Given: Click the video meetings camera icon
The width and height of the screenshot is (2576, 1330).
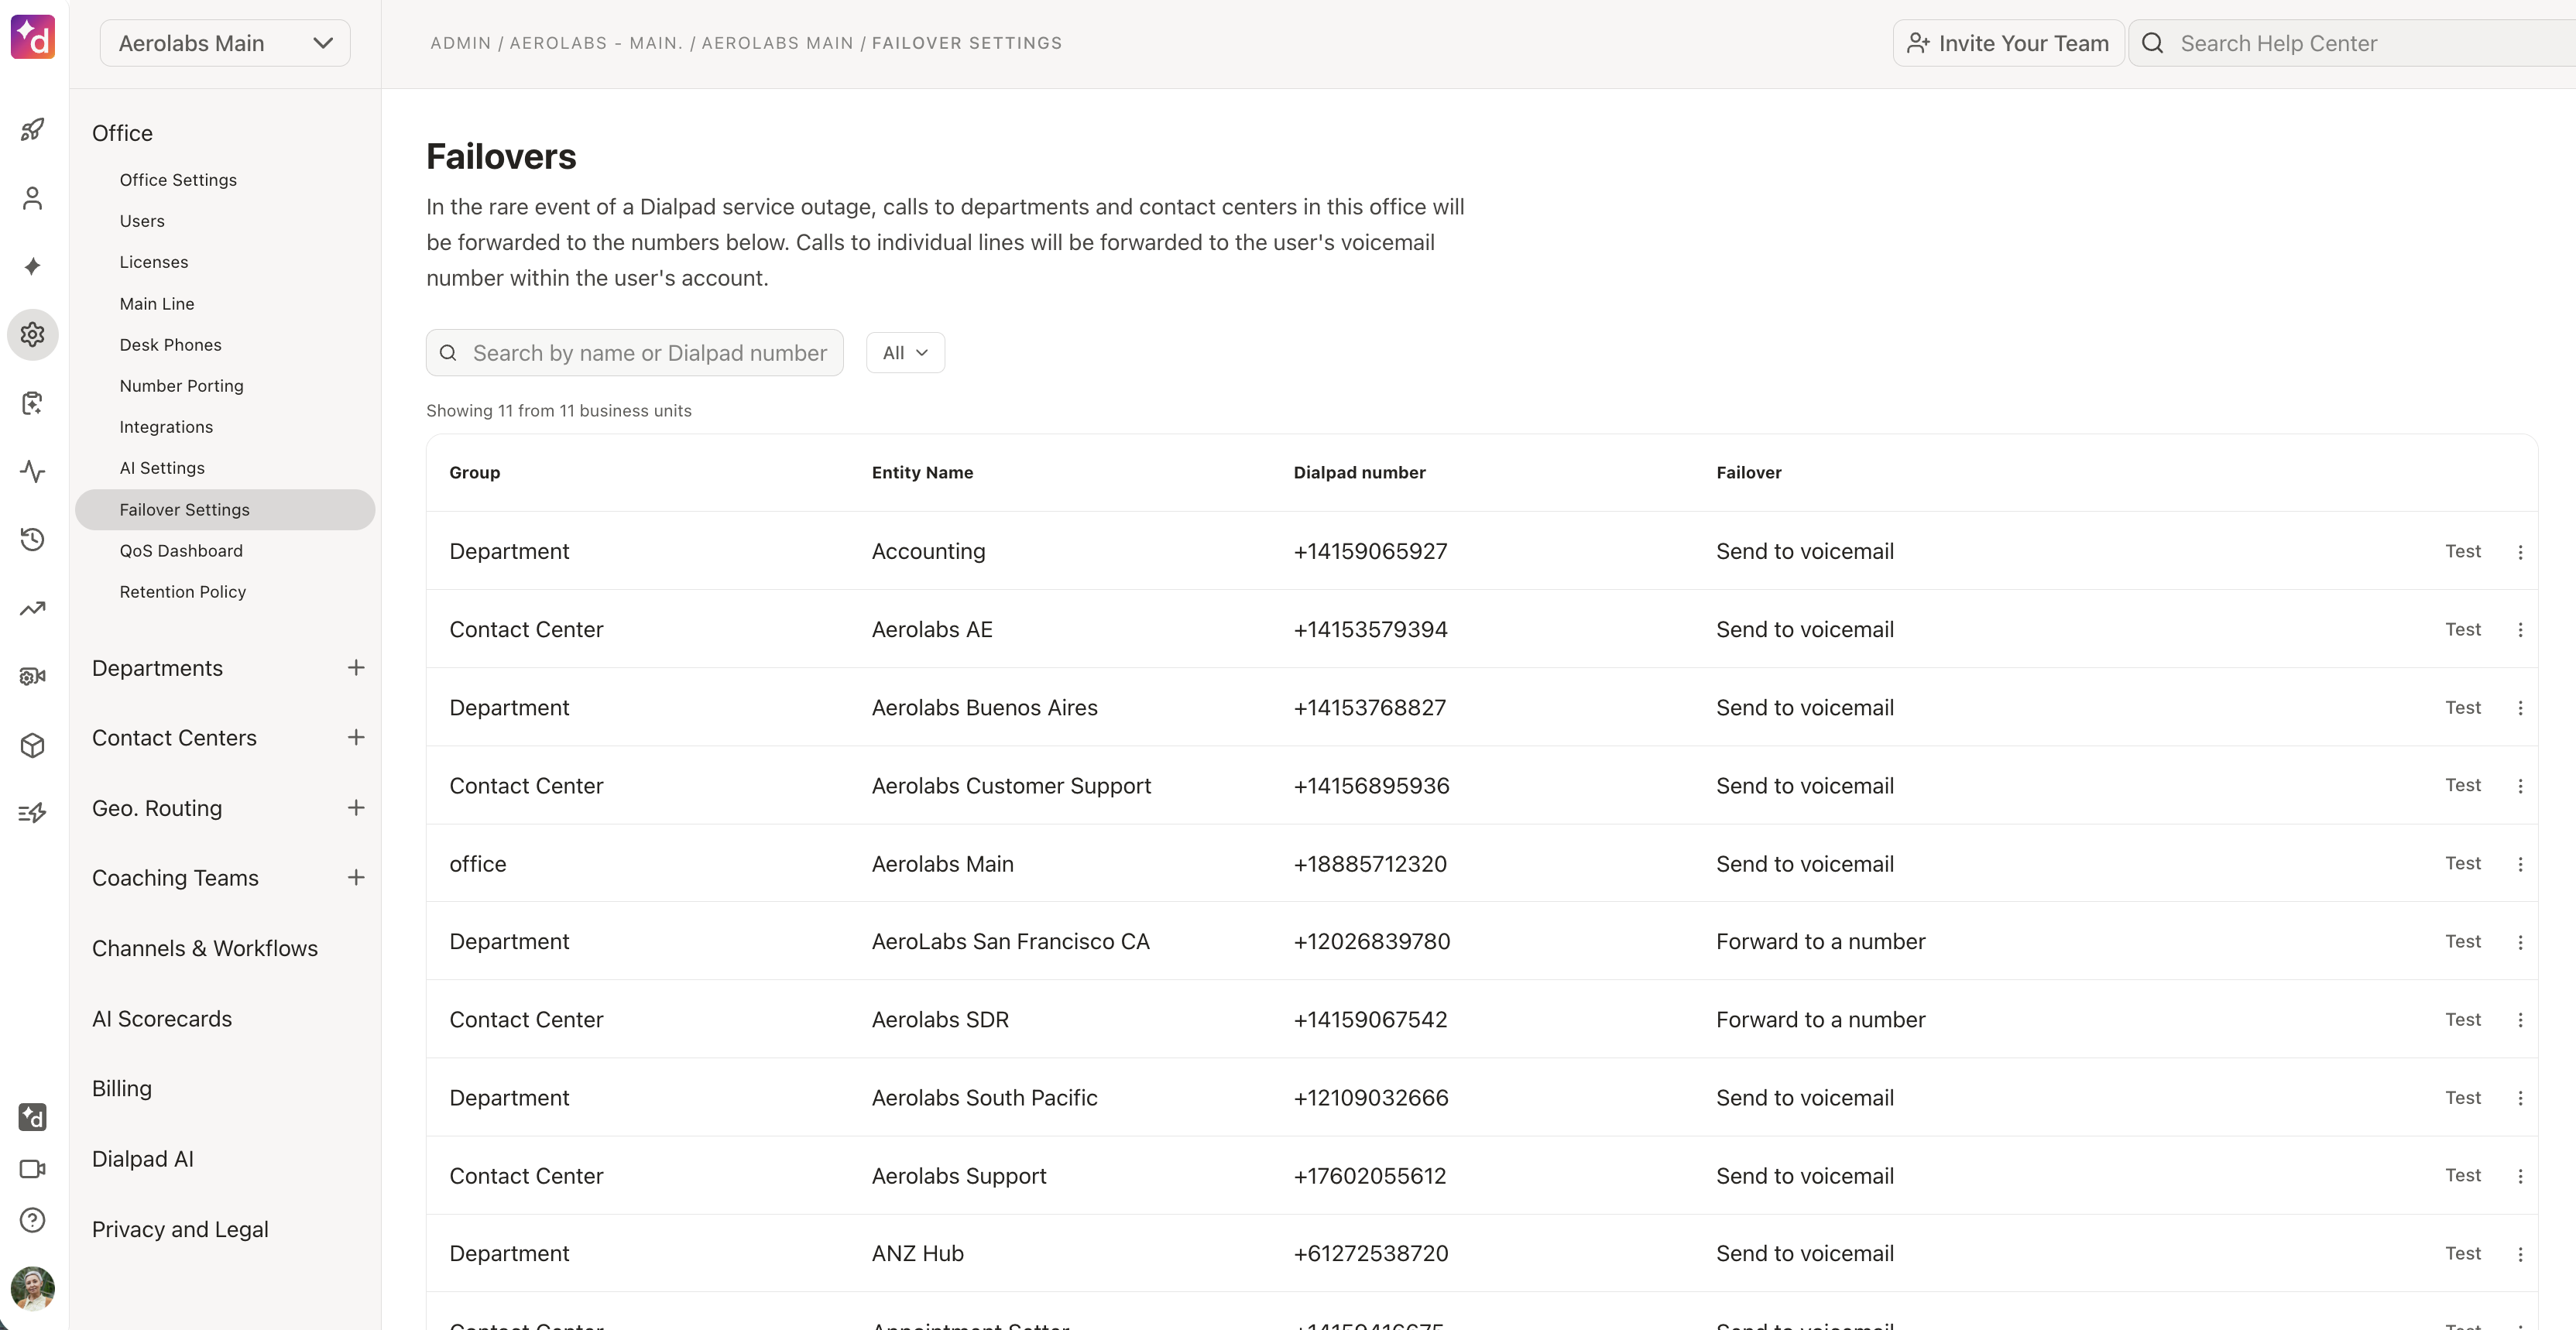Looking at the screenshot, I should coord(33,1168).
